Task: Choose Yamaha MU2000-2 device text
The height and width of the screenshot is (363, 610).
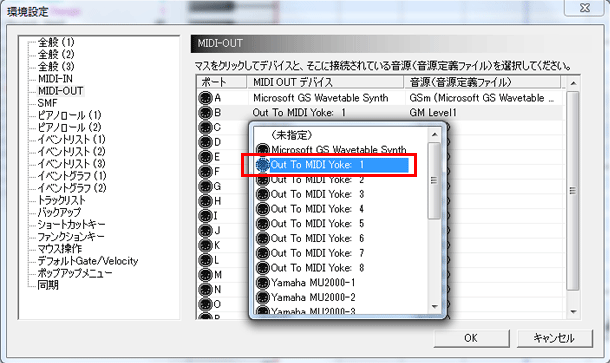Action: pyautogui.click(x=313, y=297)
